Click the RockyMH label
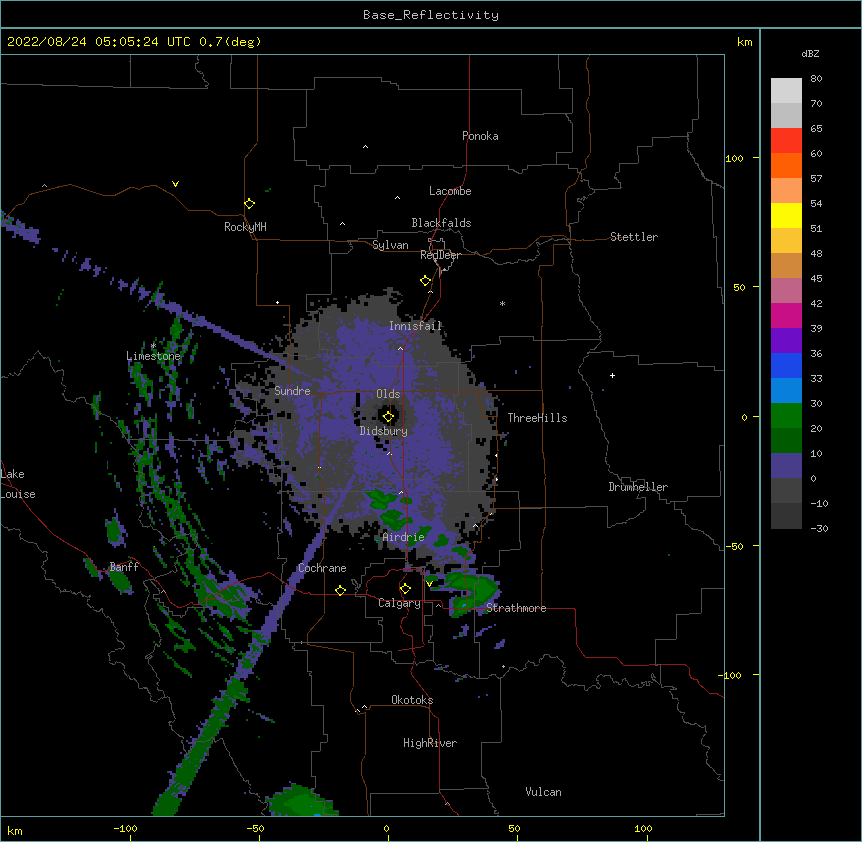 coord(245,227)
